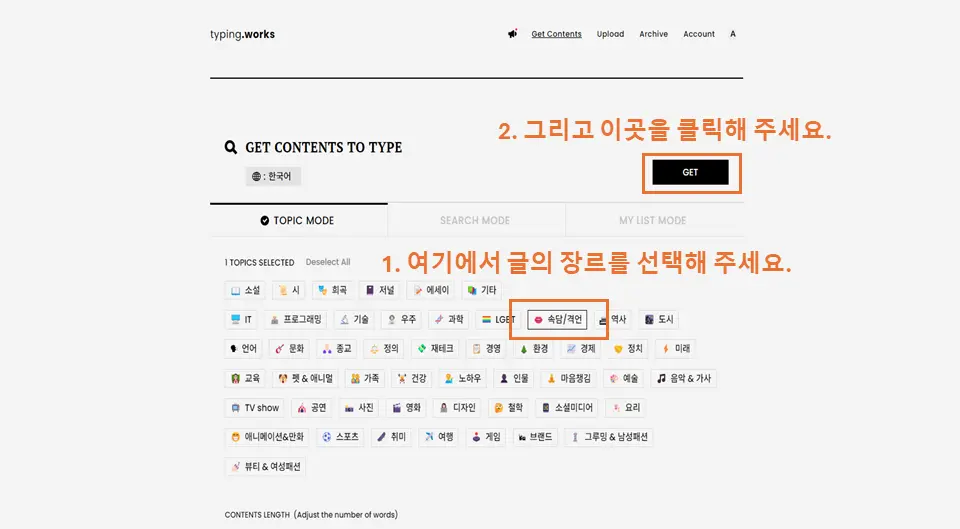Select the 언어 topic

point(243,349)
